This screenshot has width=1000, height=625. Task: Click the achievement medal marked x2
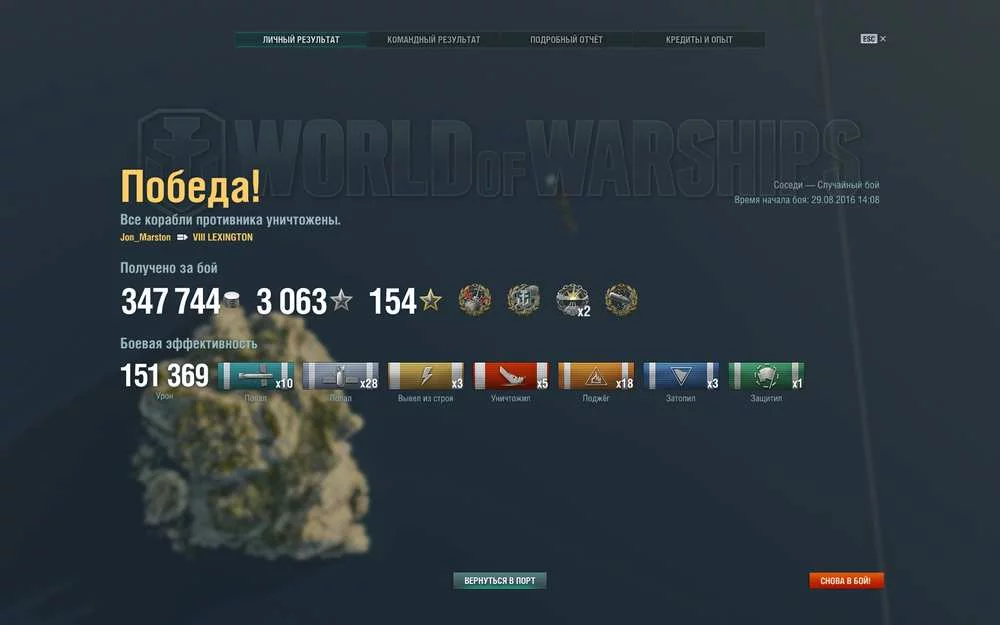pyautogui.click(x=573, y=300)
